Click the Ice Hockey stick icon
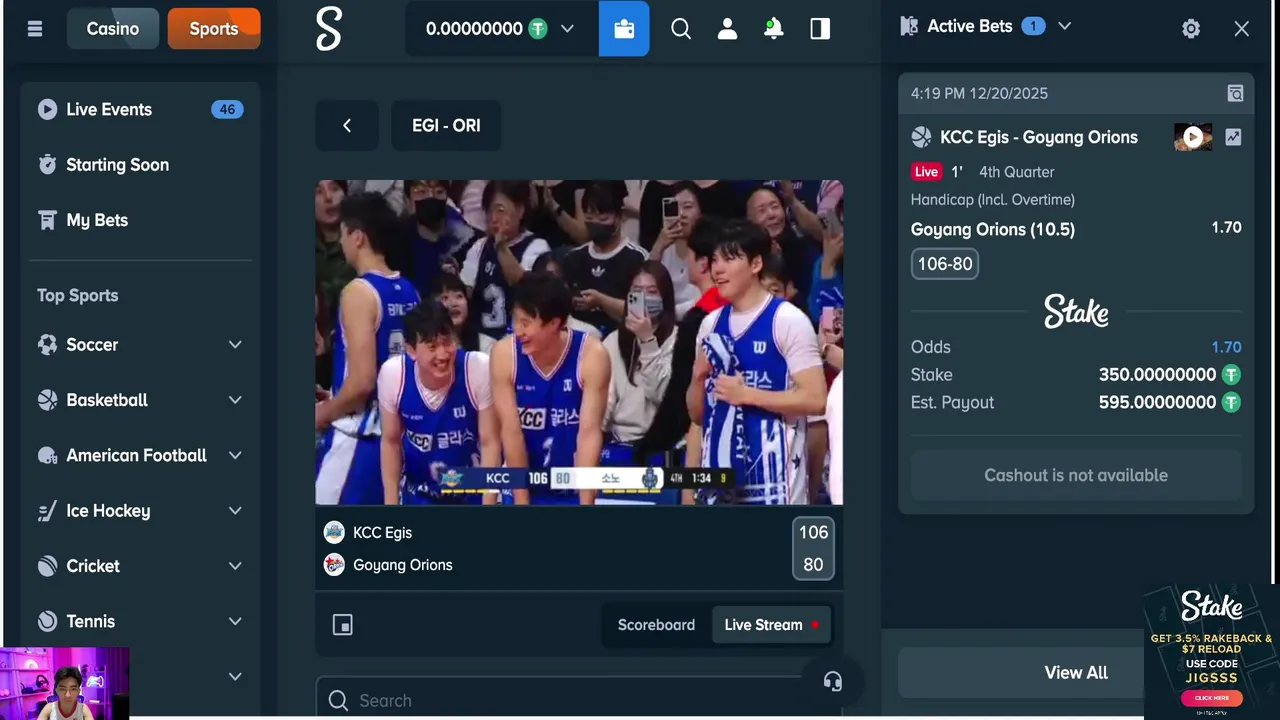 pyautogui.click(x=47, y=511)
